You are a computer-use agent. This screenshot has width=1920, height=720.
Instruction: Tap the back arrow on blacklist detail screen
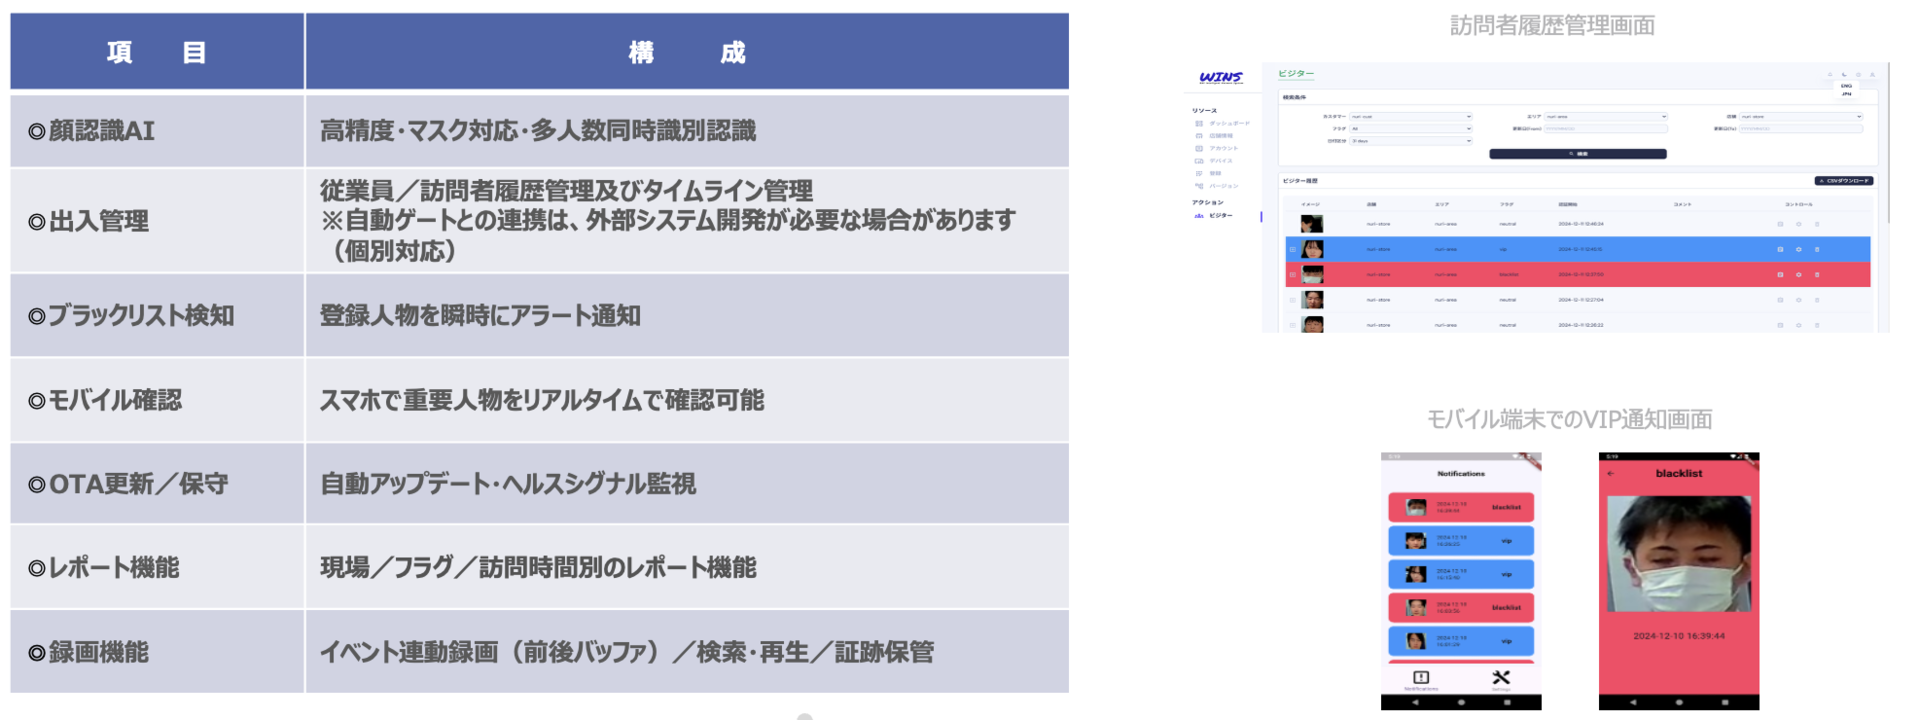coord(1611,474)
